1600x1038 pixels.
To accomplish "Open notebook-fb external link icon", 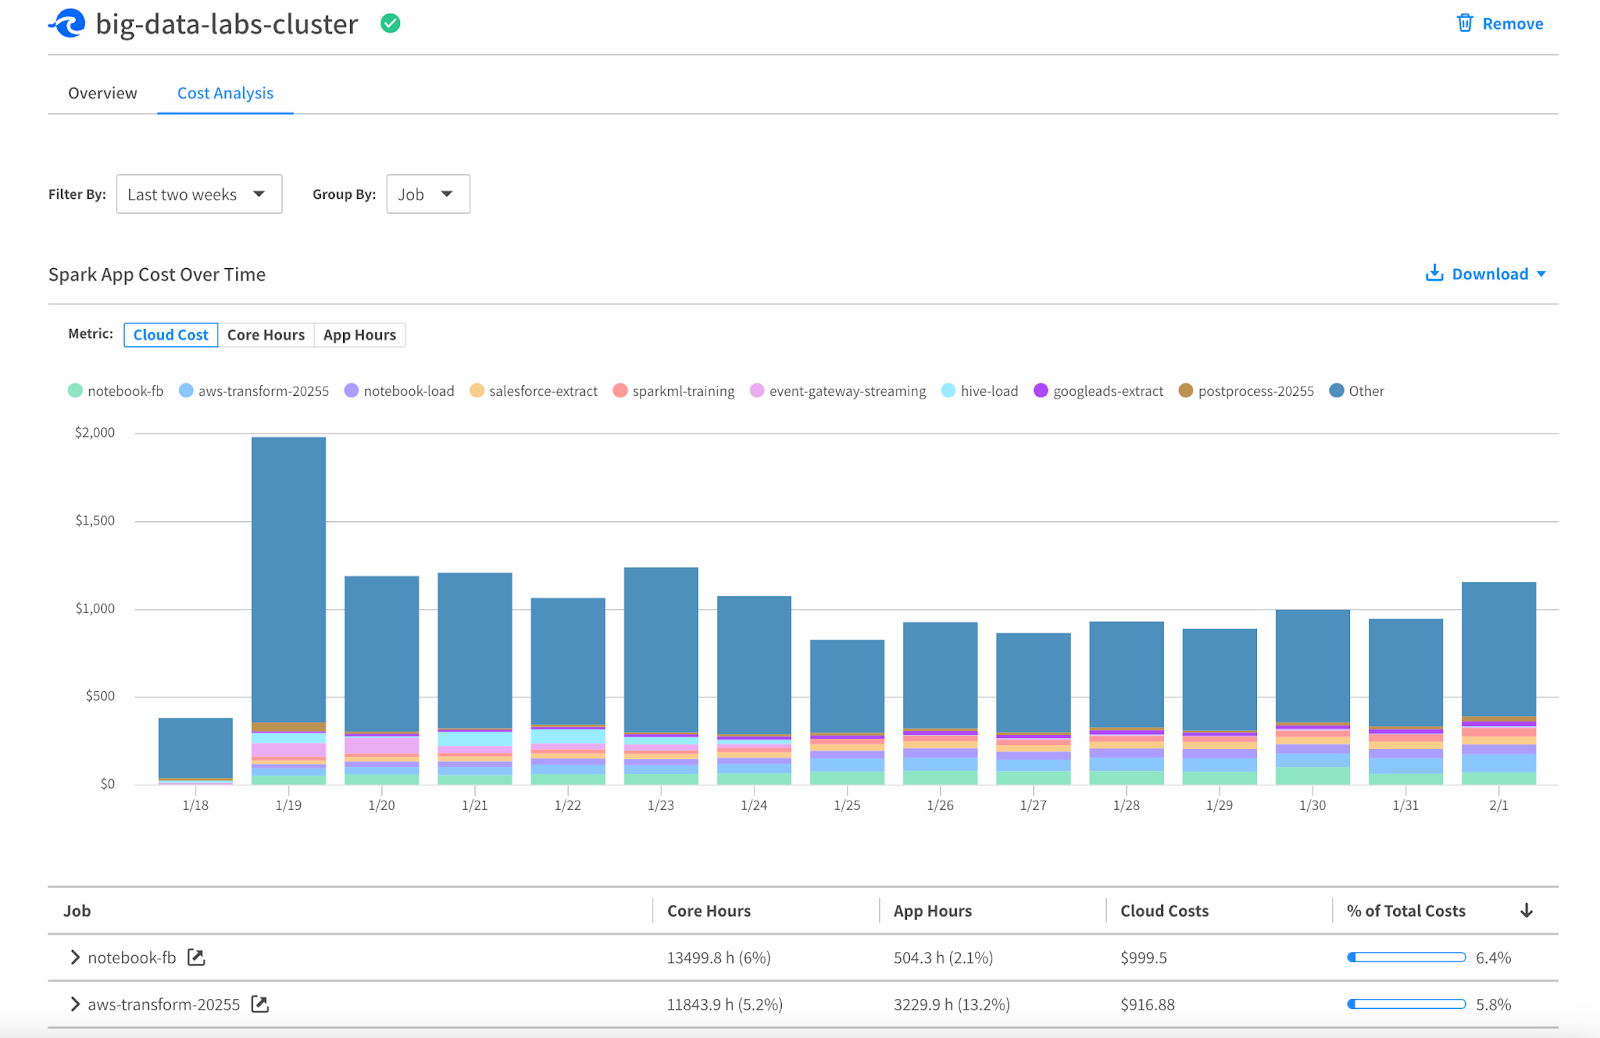I will 197,957.
